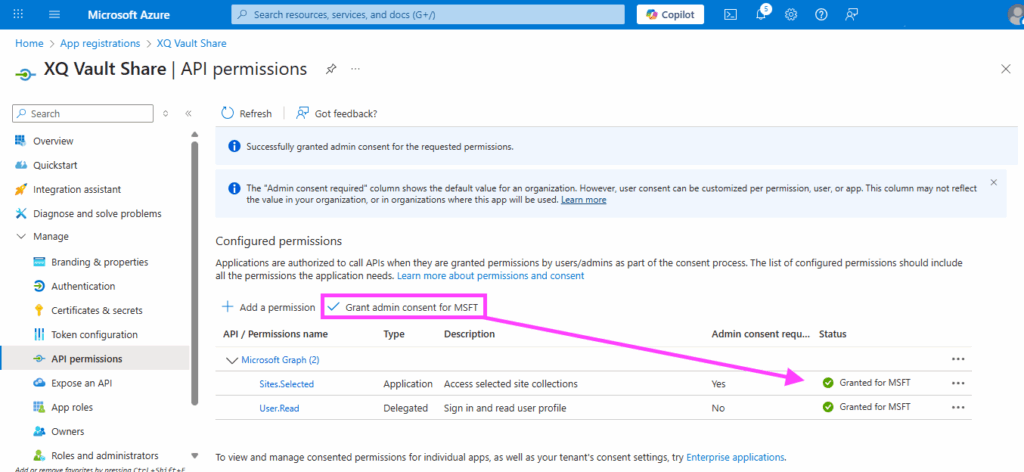Collapse the Microsoft Graph (2) group
Image resolution: width=1024 pixels, height=472 pixels.
pyautogui.click(x=232, y=360)
